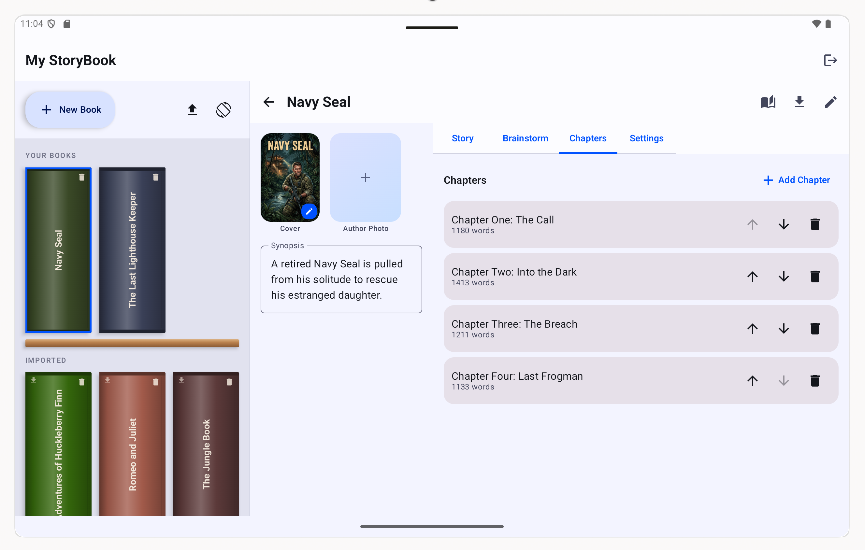
Task: Switch to the Story tab
Action: pos(462,138)
